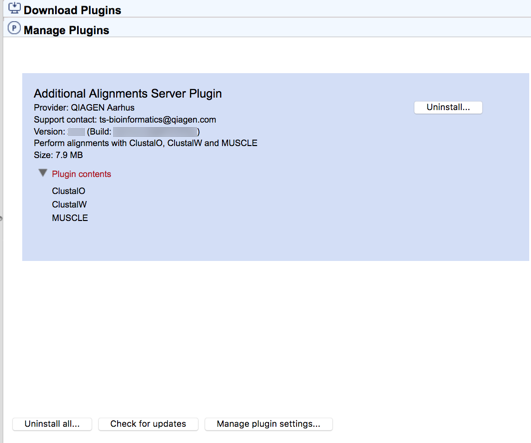Collapse the Plugin contents disclosure triangle
This screenshot has width=531, height=443.
pos(43,173)
